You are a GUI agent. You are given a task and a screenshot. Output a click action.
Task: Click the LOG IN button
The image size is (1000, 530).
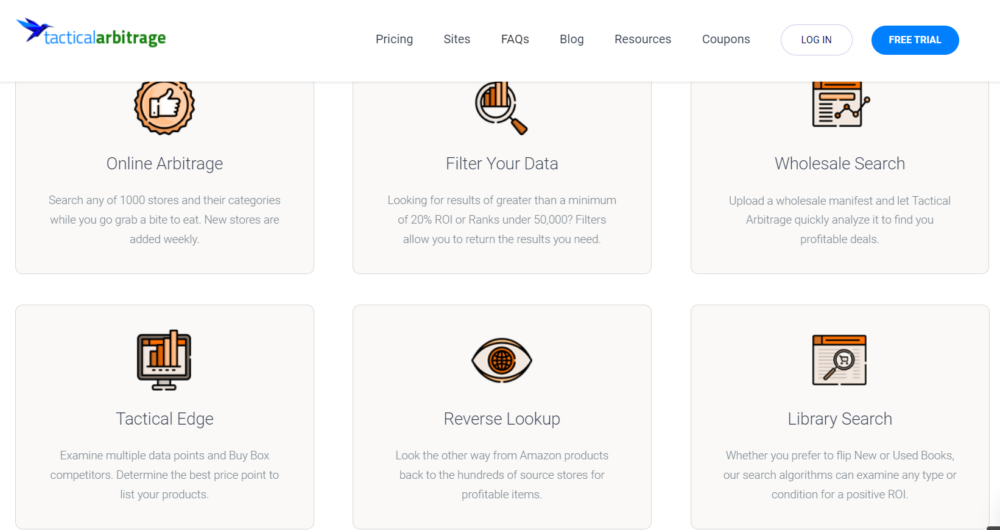(816, 40)
